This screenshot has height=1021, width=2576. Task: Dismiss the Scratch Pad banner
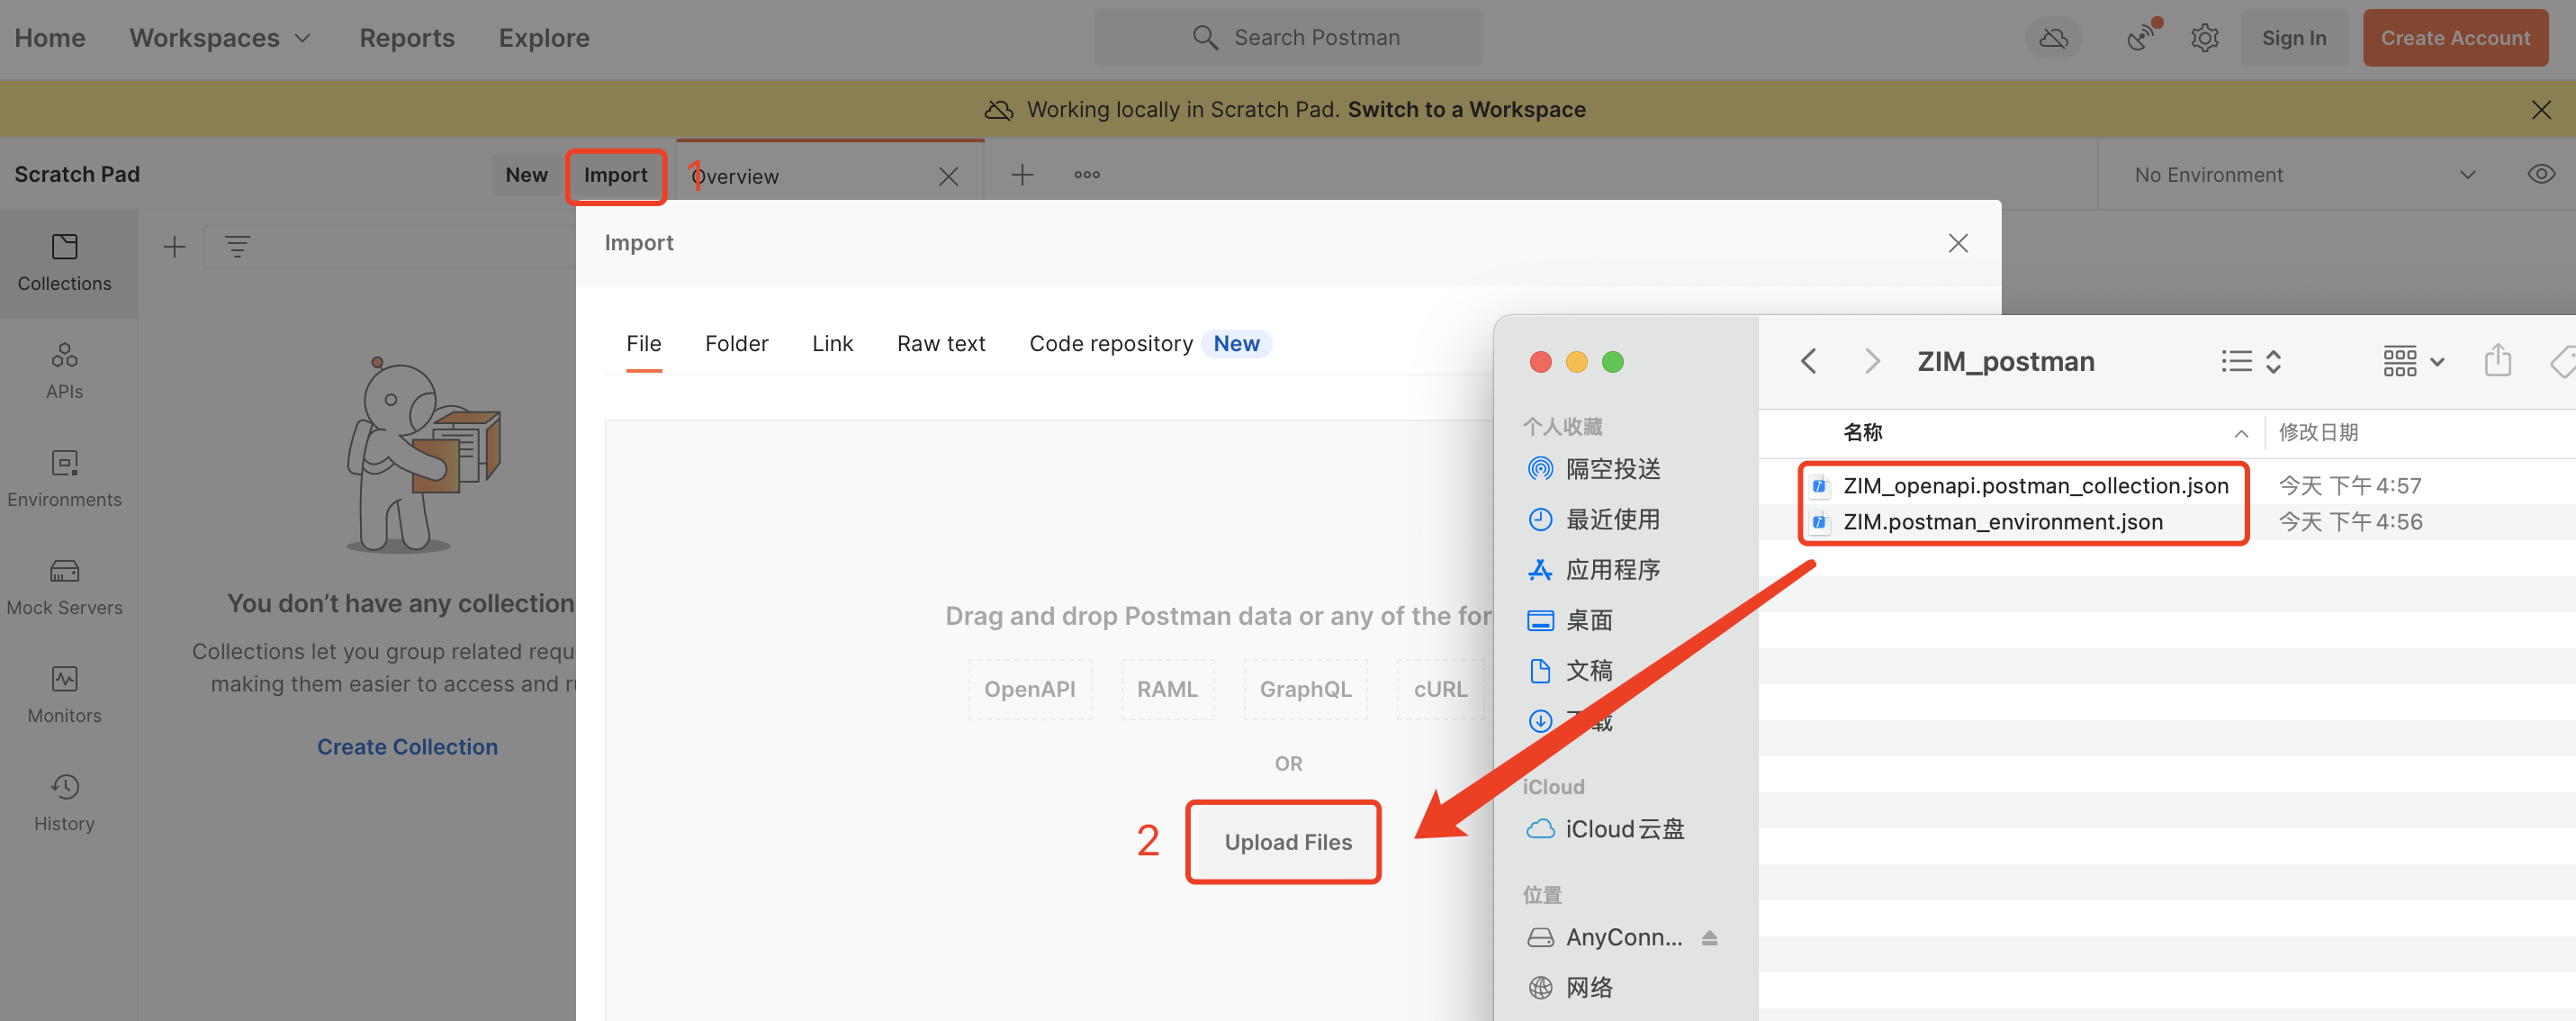pyautogui.click(x=2541, y=109)
